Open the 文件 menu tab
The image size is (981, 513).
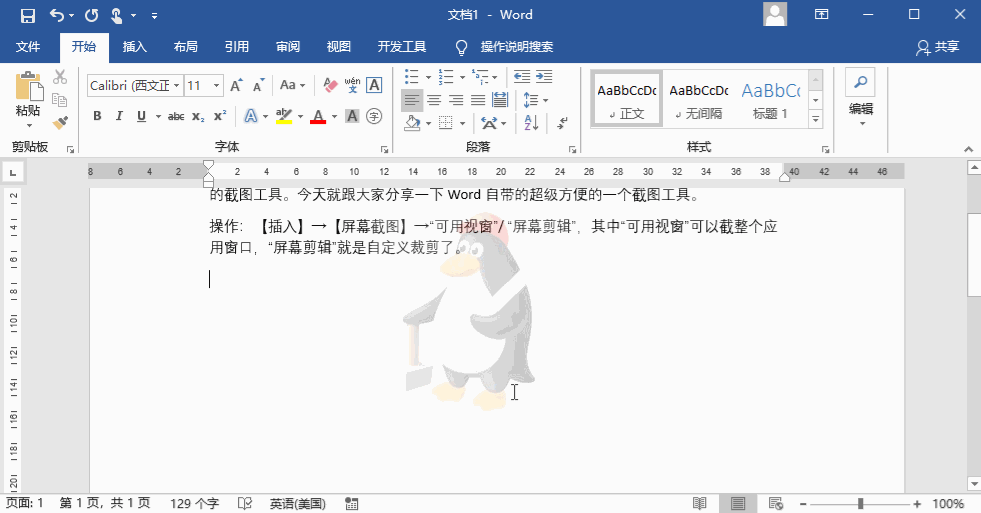pyautogui.click(x=28, y=47)
